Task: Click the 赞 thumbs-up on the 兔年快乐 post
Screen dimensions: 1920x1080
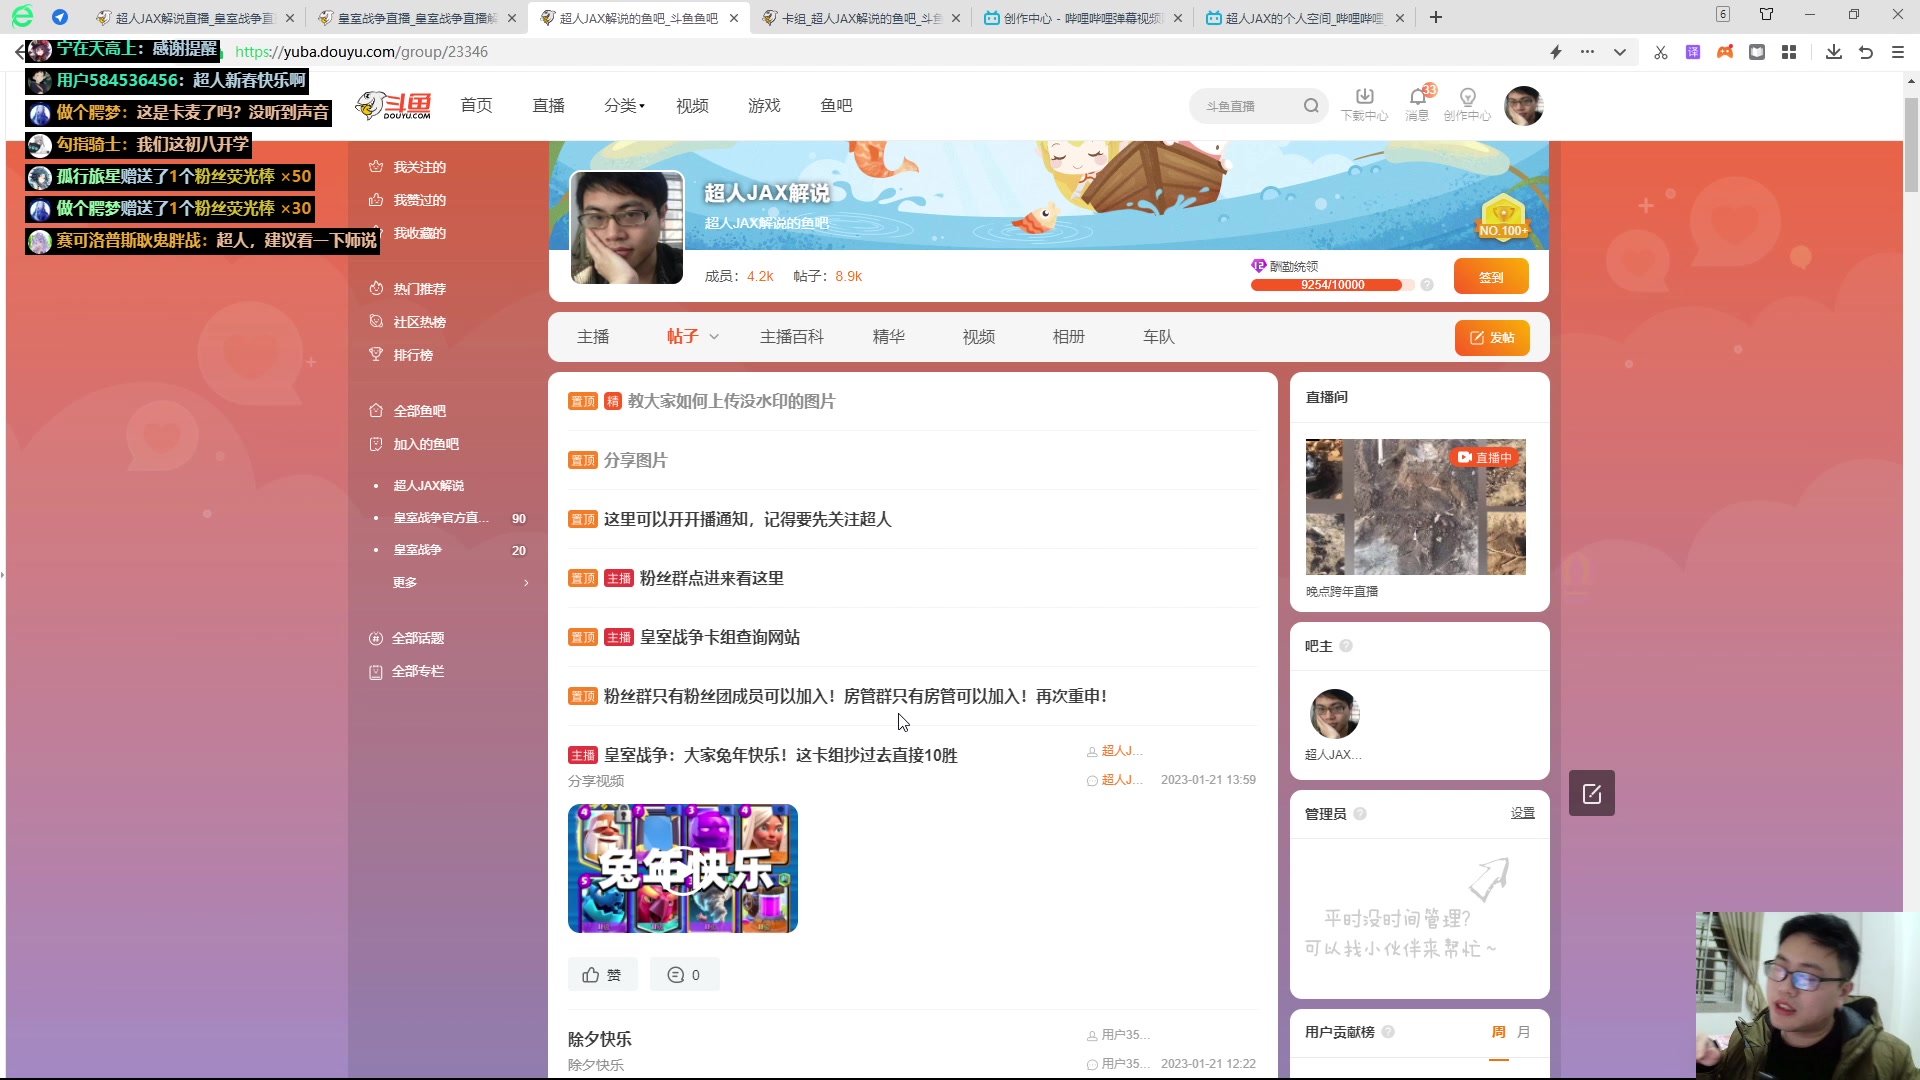Action: [x=603, y=975]
